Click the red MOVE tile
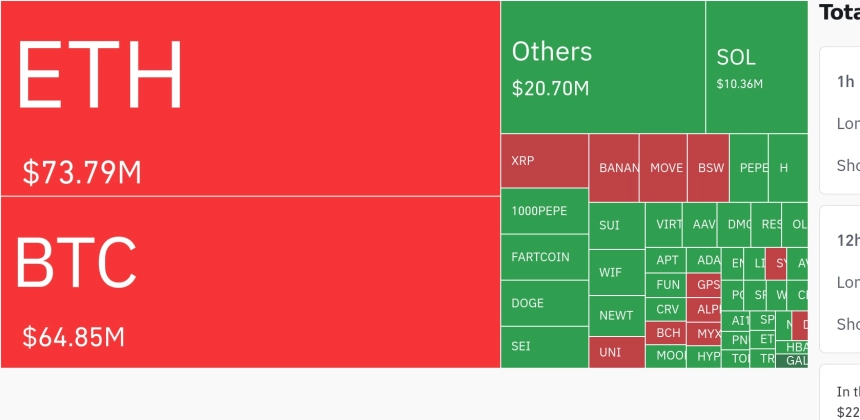Viewport: 860px width, 420px height. (x=663, y=168)
